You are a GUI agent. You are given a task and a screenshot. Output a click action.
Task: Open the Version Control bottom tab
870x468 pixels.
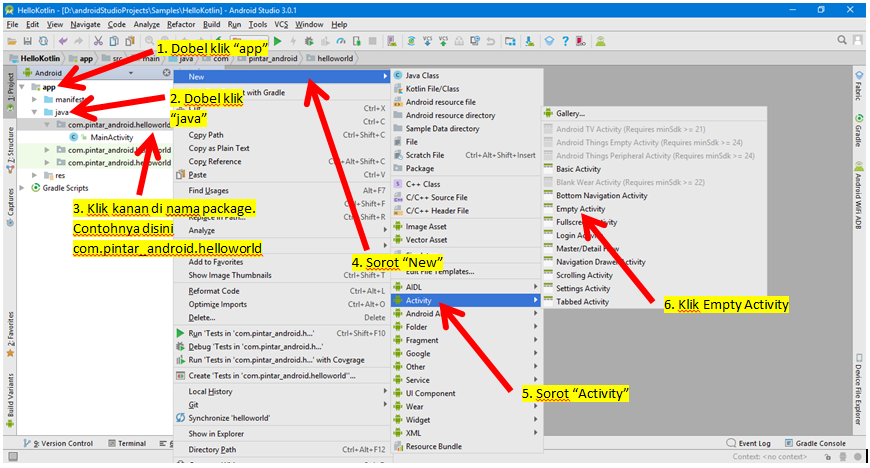point(58,443)
